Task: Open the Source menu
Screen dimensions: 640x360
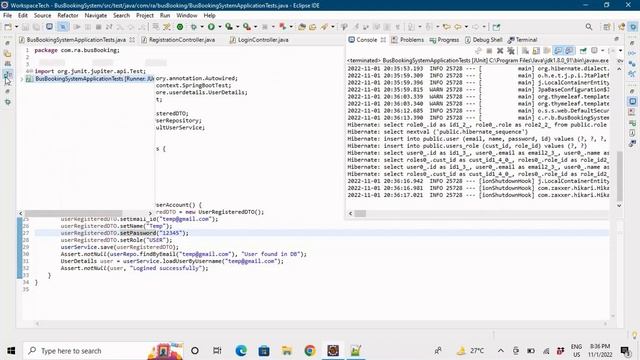Action: tap(42, 16)
